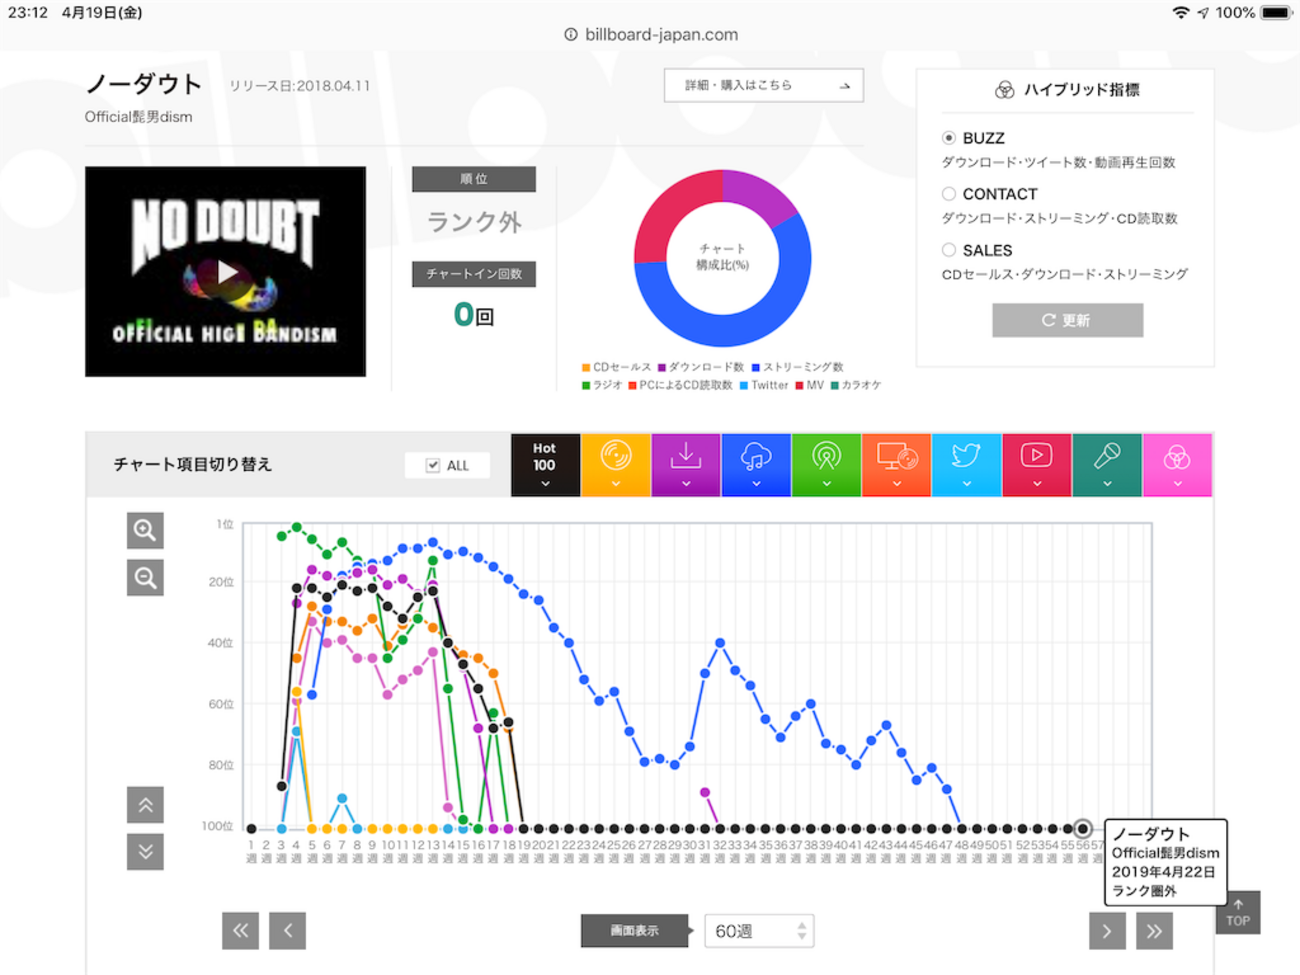Click the 2019年4月22日 tooltip date

coord(1163,872)
